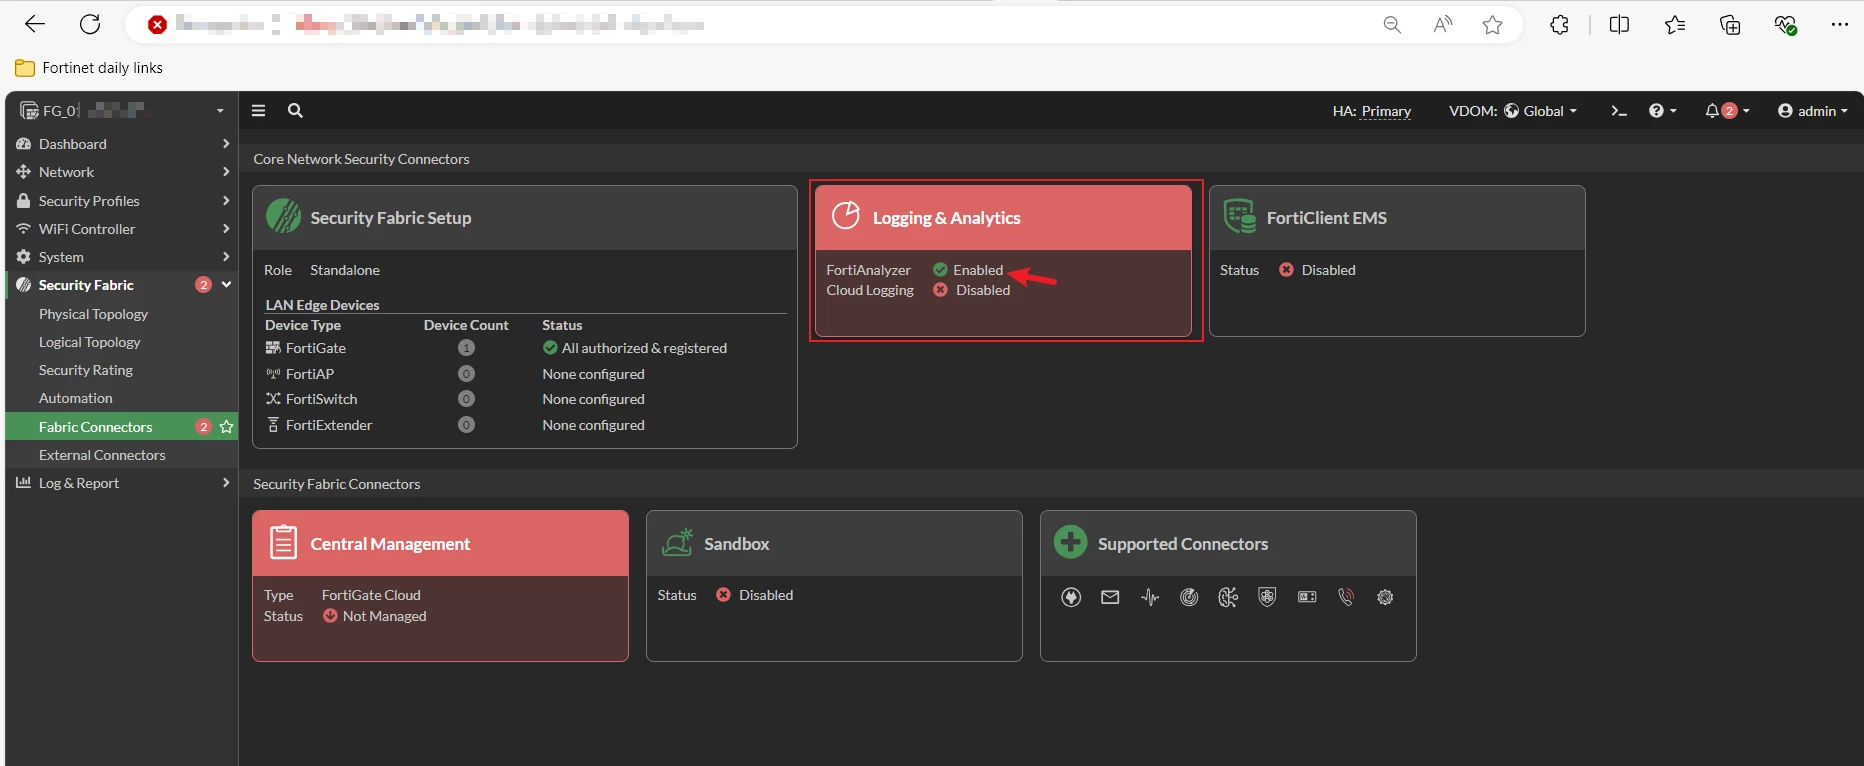Toggle favorite star on Fabric Connectors
Image resolution: width=1864 pixels, height=766 pixels.
coord(227,427)
